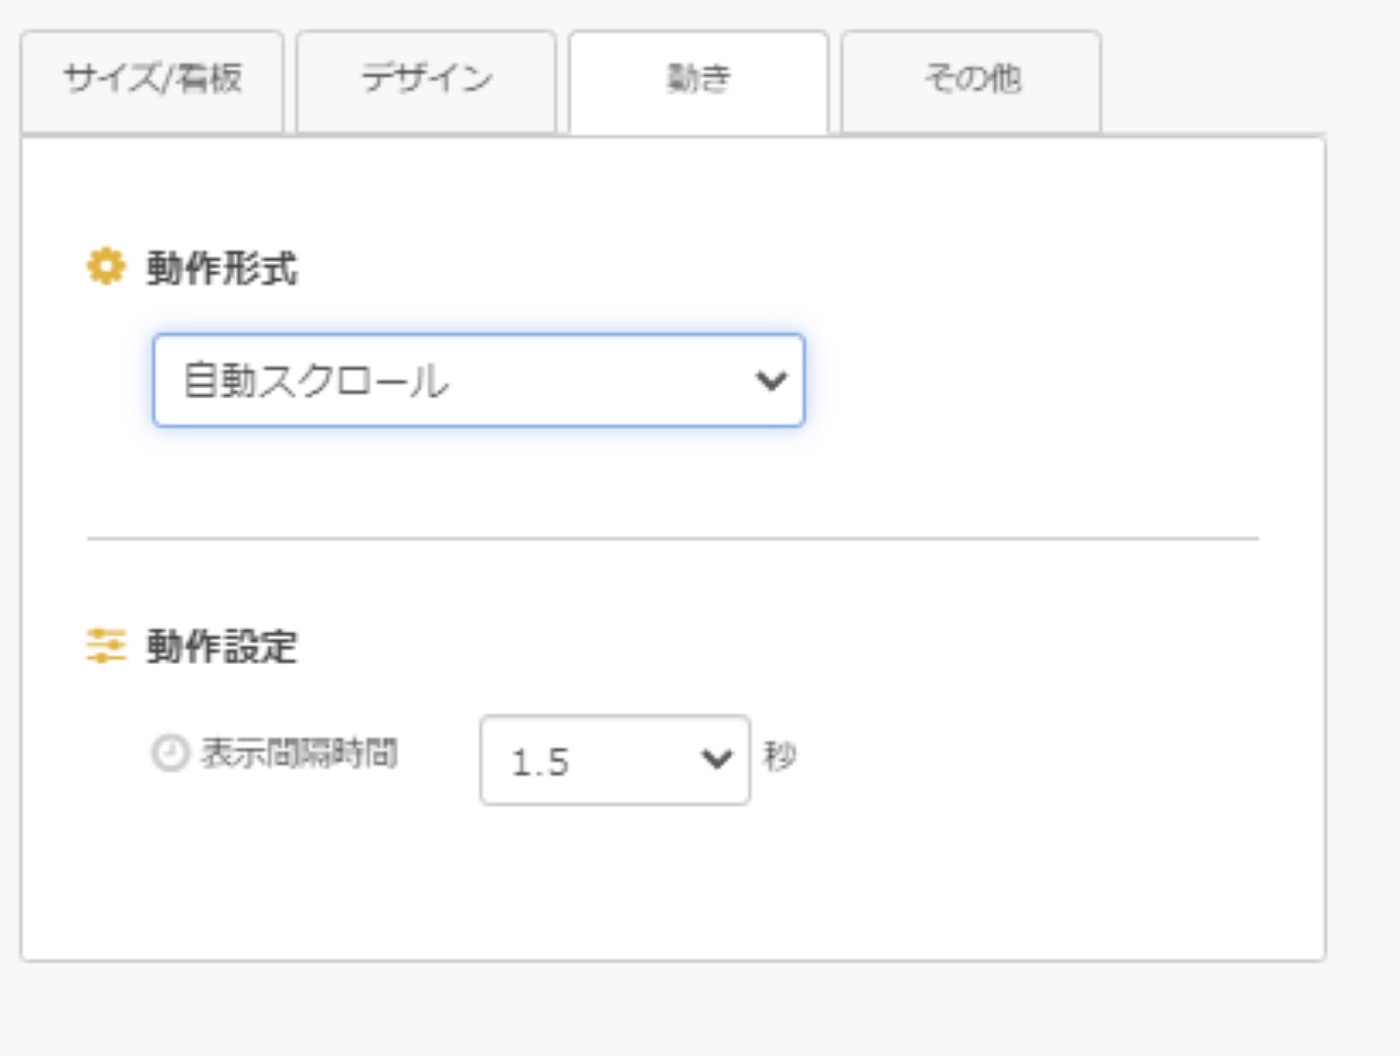Viewport: 1400px width, 1056px height.
Task: Switch to the サイズ/看板 tab
Action: (x=152, y=81)
